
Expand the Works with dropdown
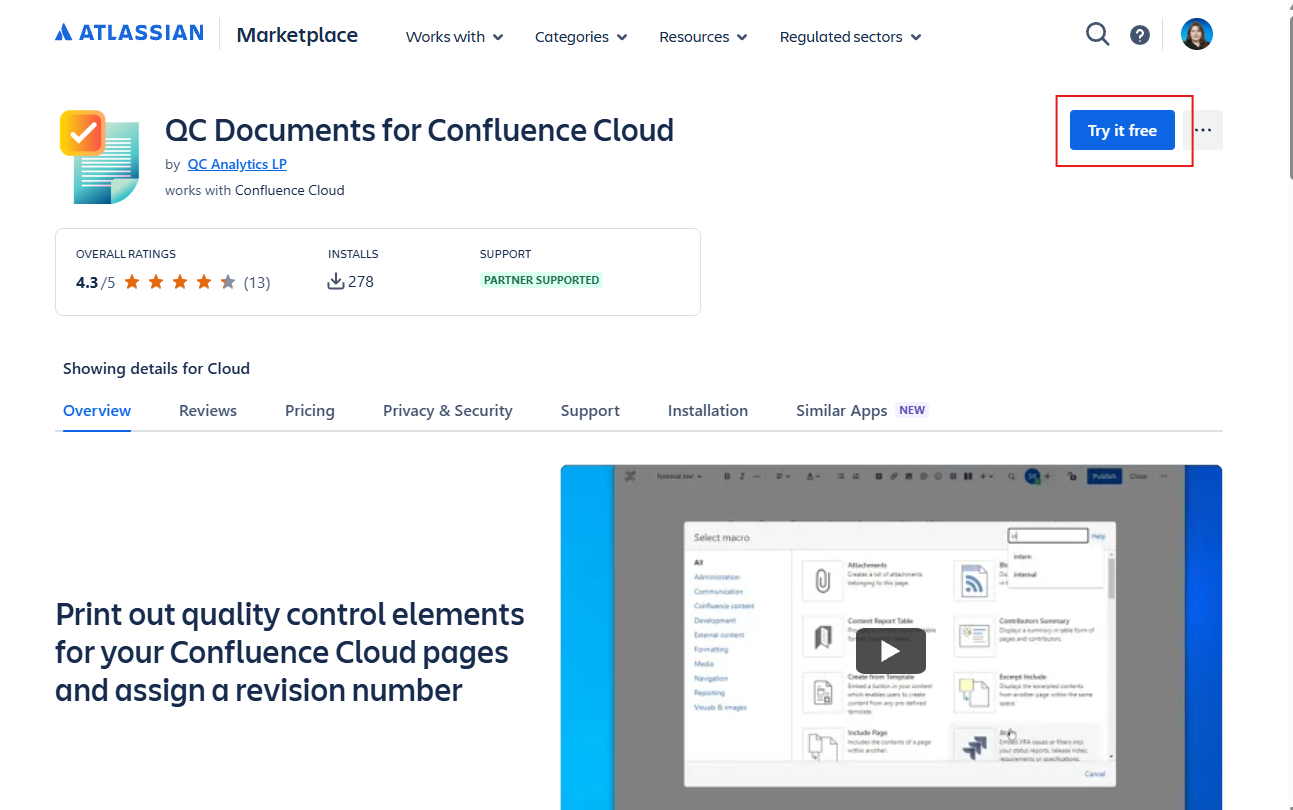(x=455, y=37)
